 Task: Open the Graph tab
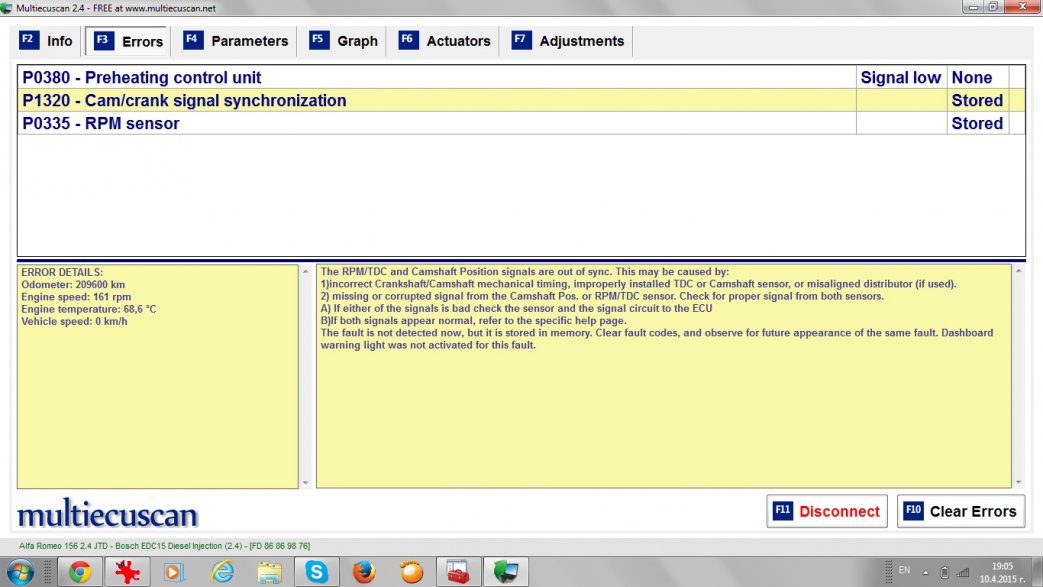tap(344, 41)
